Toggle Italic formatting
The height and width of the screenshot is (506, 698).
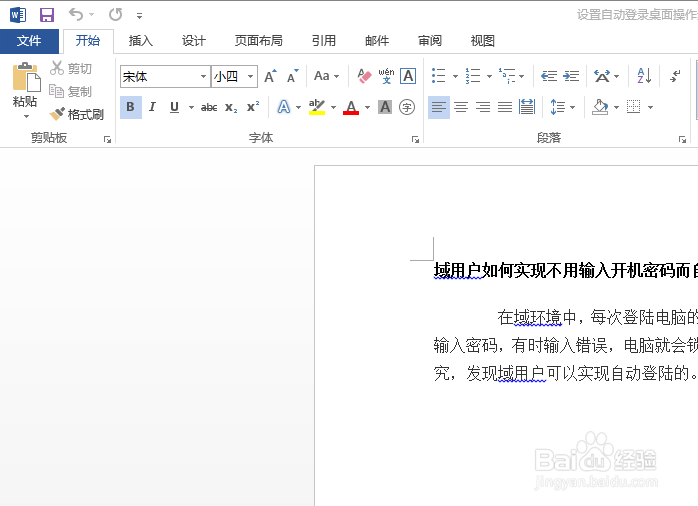pos(152,107)
